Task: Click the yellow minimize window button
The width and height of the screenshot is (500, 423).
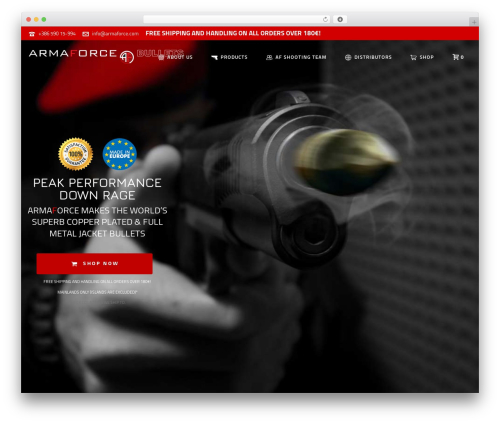Action: coord(36,19)
